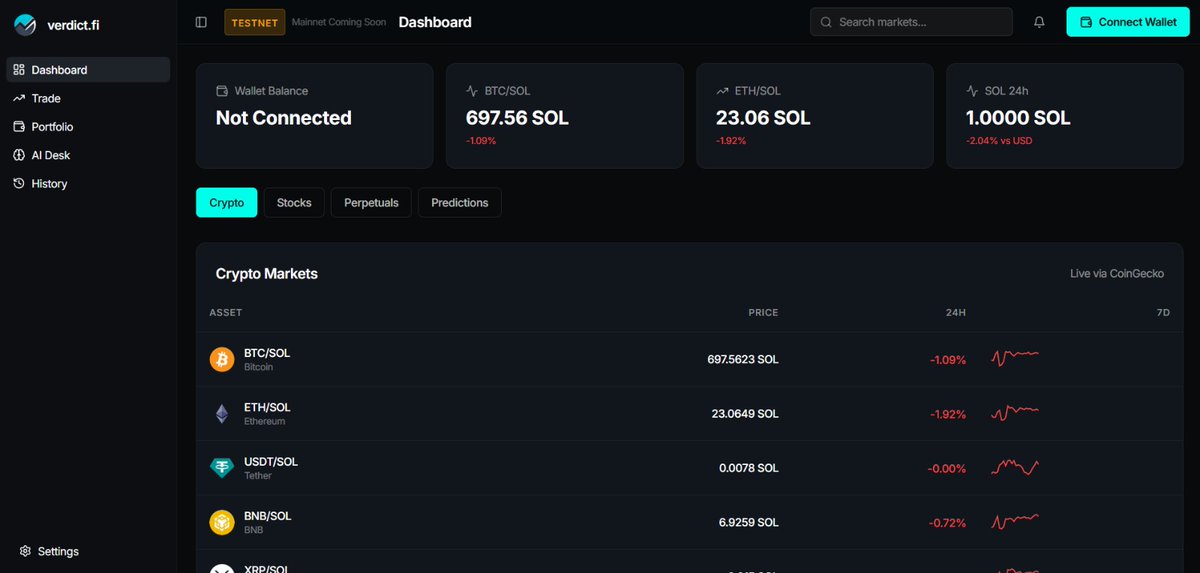Click the -0.72% change value
This screenshot has height=573, width=1200.
(x=948, y=522)
